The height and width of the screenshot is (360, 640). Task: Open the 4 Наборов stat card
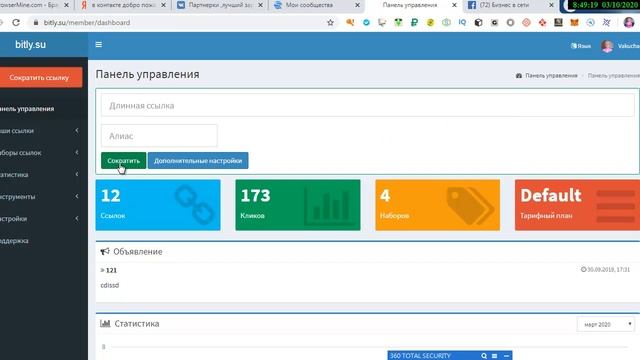pos(438,205)
